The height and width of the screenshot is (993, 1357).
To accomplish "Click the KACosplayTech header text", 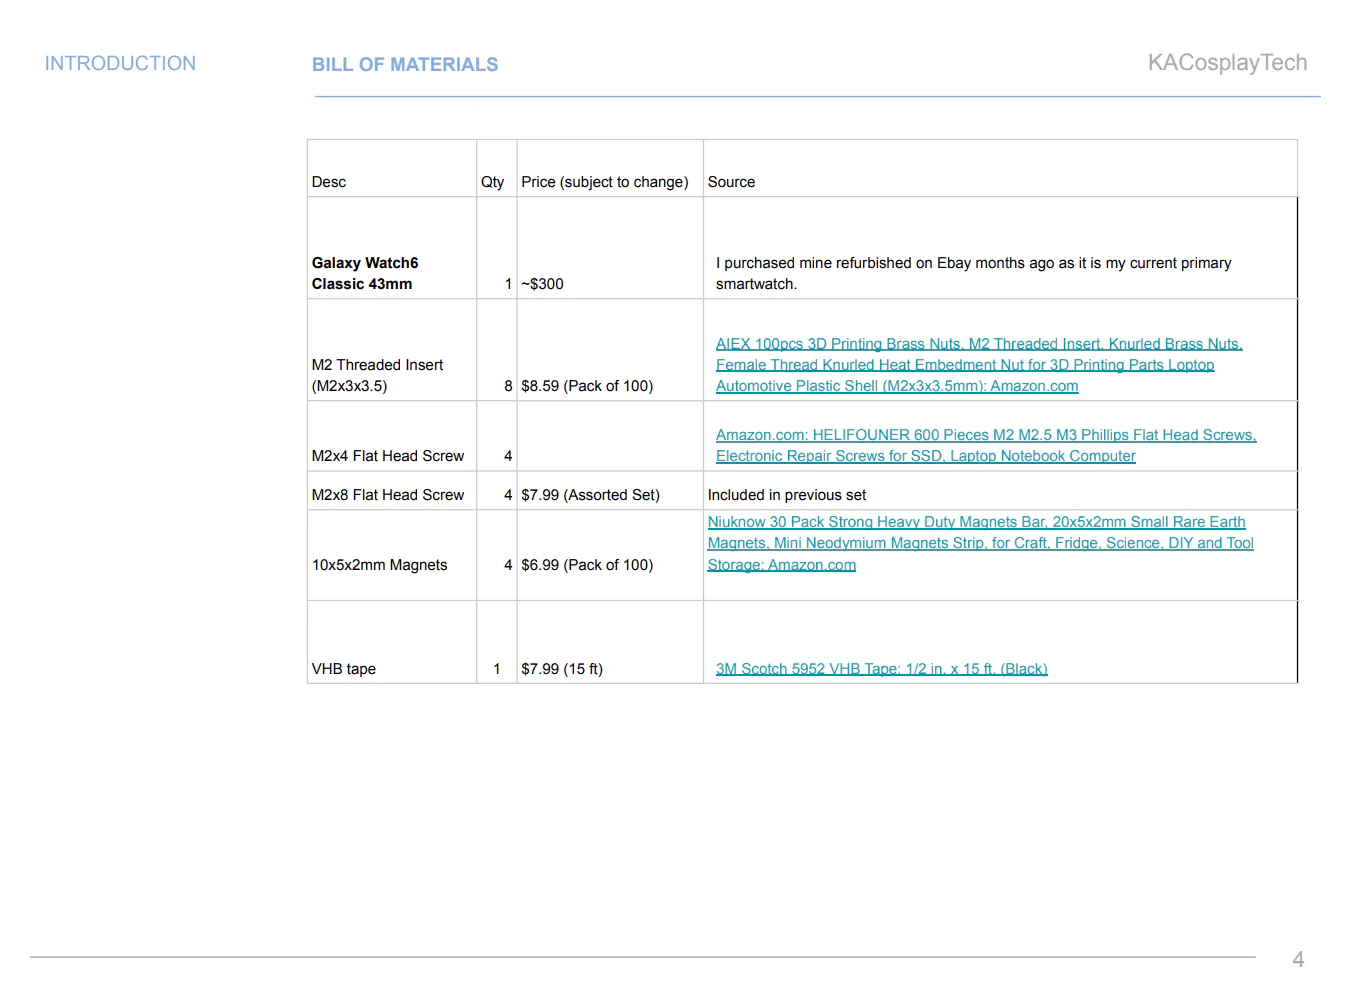I will tap(1227, 63).
